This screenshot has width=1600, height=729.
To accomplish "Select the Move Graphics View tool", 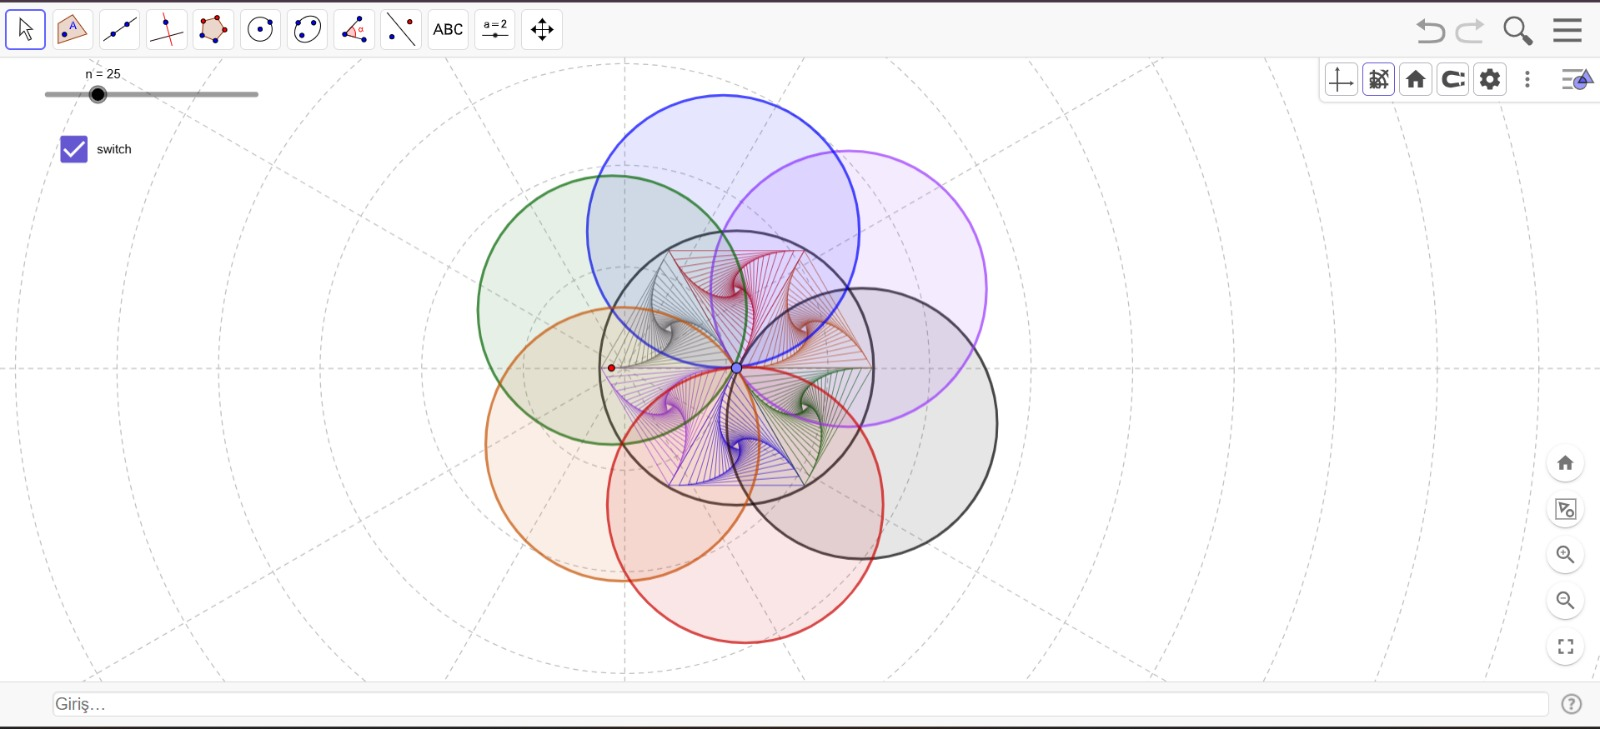I will click(x=542, y=30).
